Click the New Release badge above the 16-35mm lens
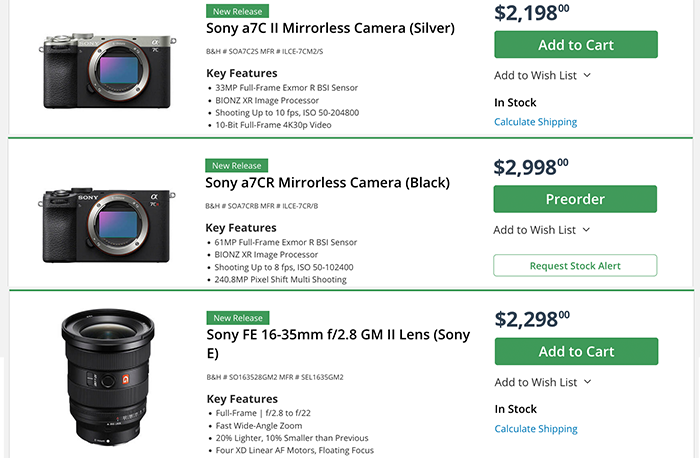Image resolution: width=700 pixels, height=458 pixels. tap(237, 318)
